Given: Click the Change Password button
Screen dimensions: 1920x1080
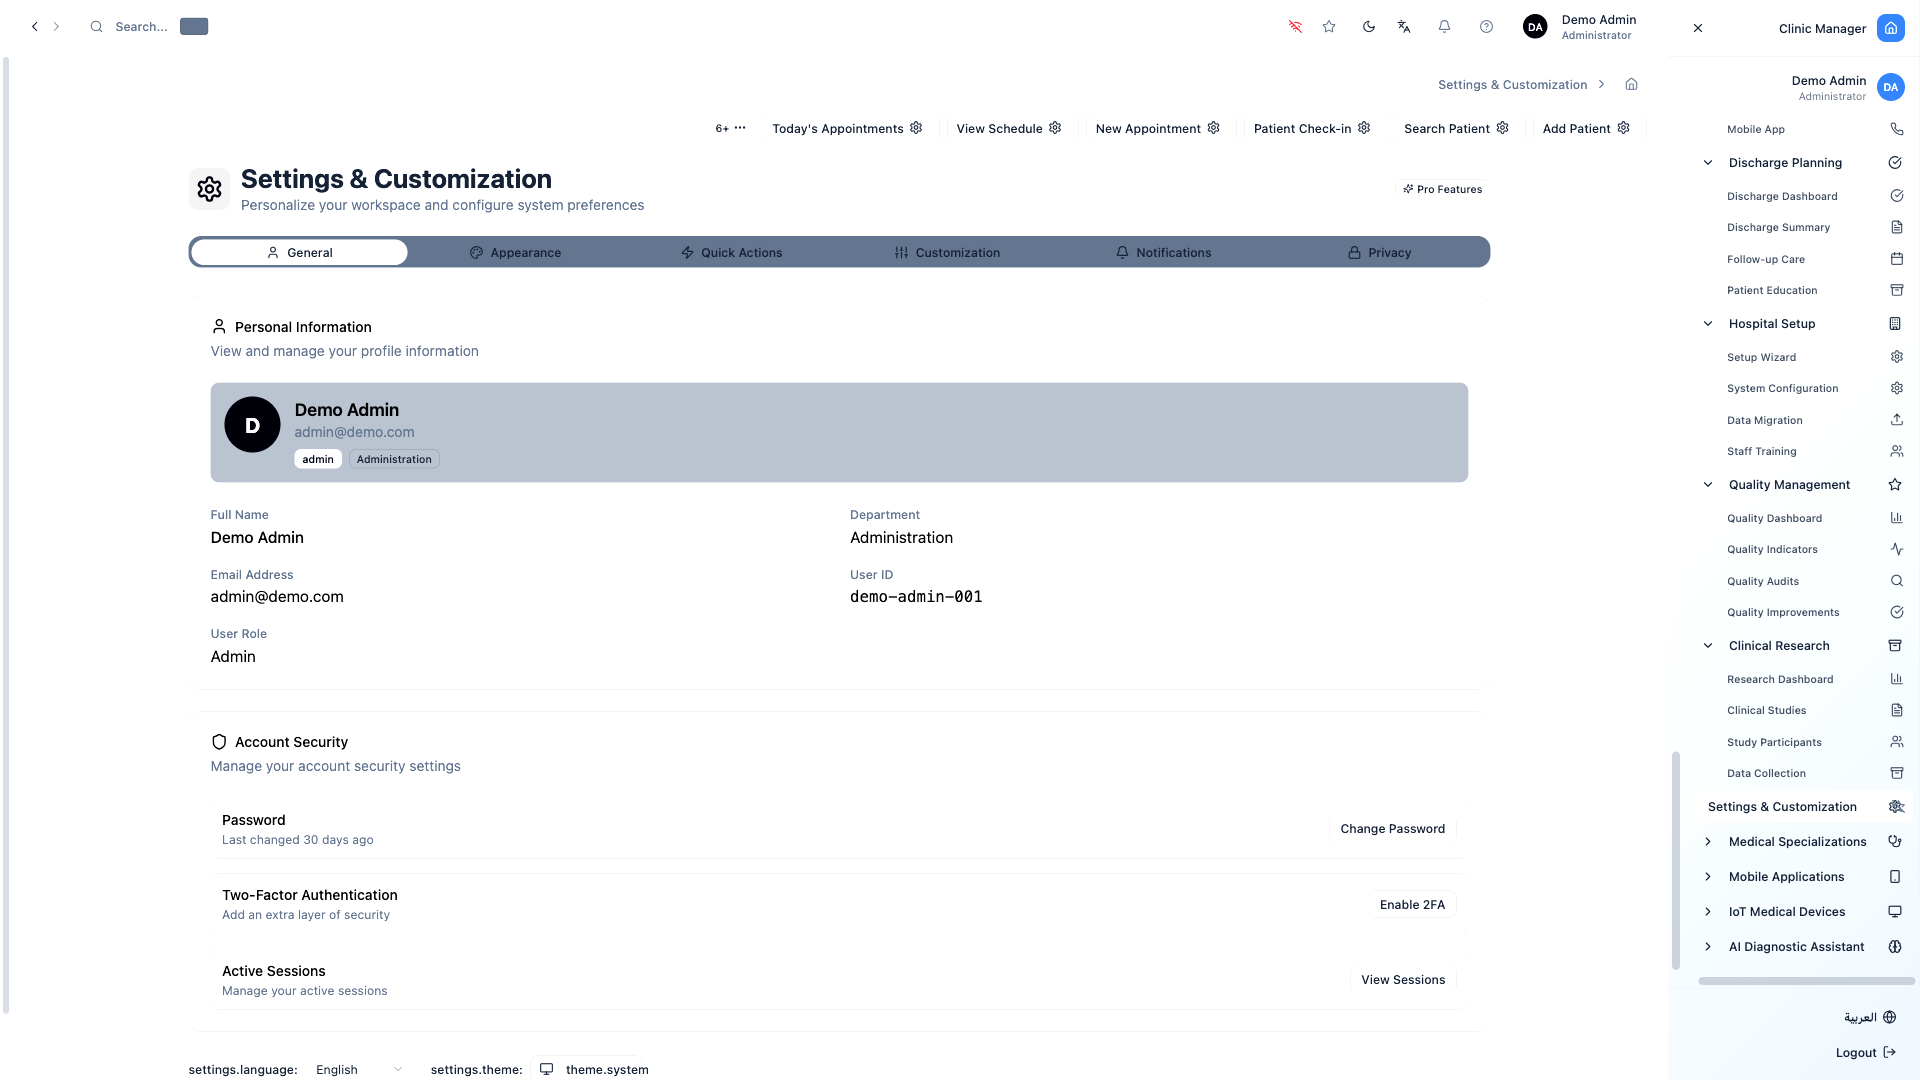Looking at the screenshot, I should click(x=1392, y=829).
